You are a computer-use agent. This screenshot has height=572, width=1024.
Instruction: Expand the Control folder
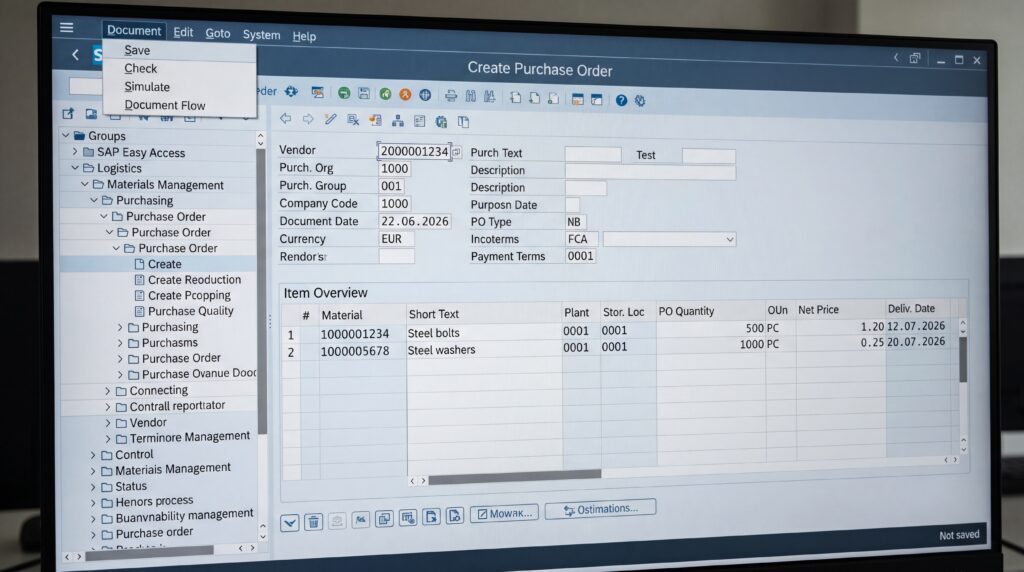point(93,455)
